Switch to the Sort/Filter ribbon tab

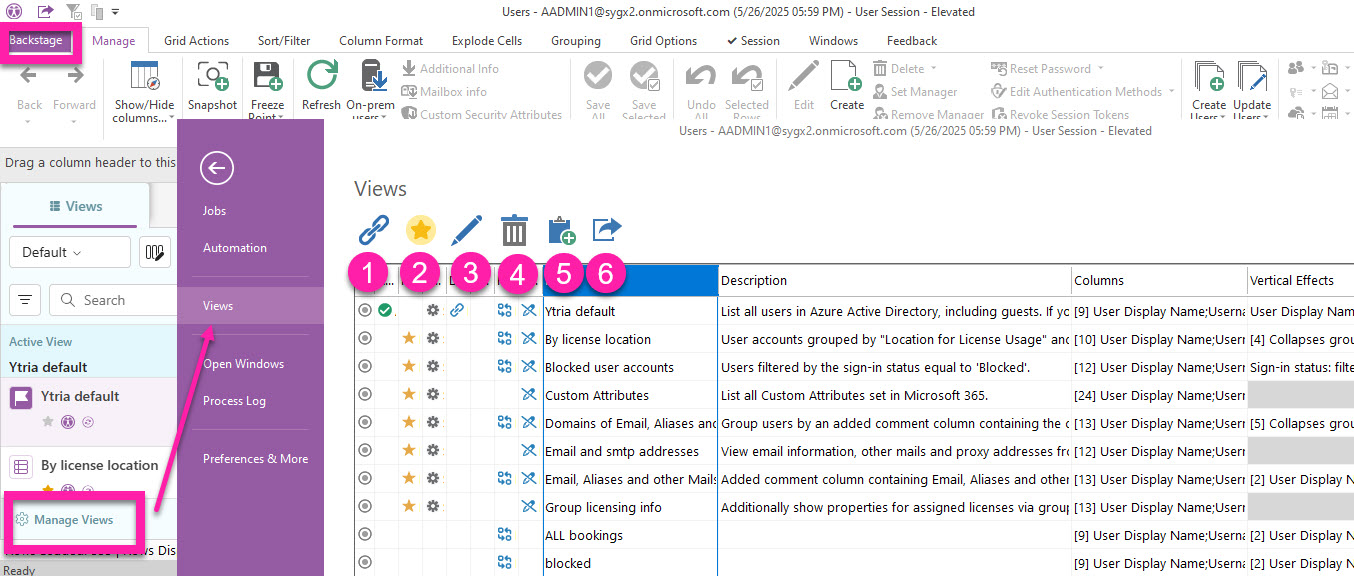[x=283, y=40]
